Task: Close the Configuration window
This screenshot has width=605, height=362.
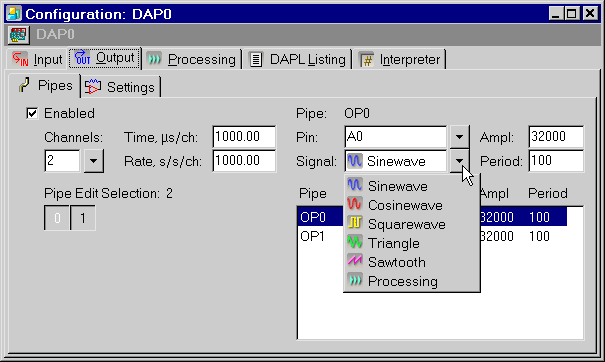Action: tap(590, 14)
